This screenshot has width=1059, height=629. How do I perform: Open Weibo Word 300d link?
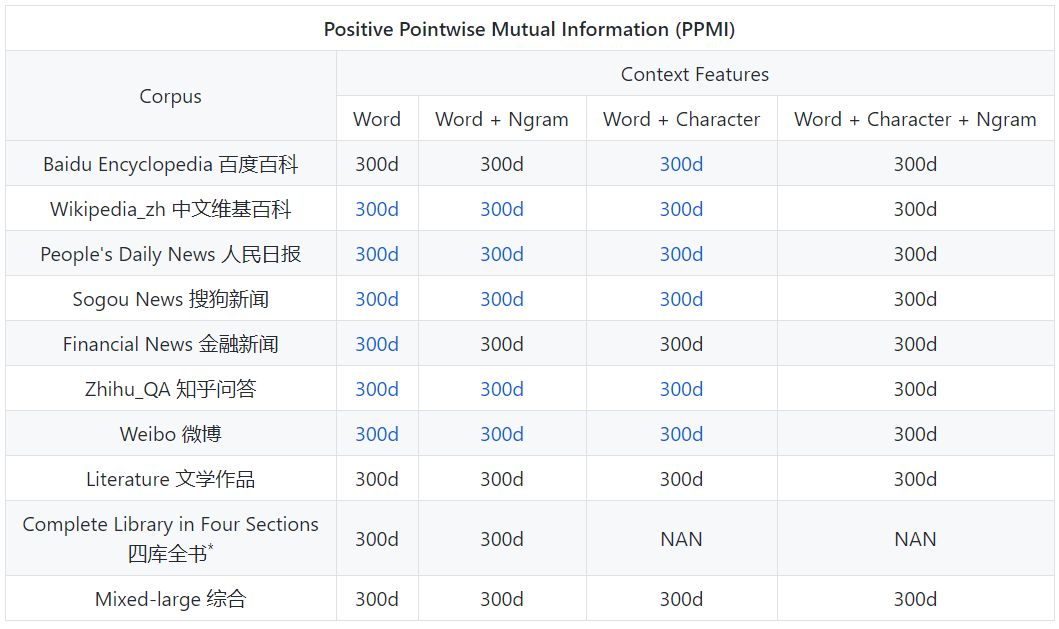[377, 434]
